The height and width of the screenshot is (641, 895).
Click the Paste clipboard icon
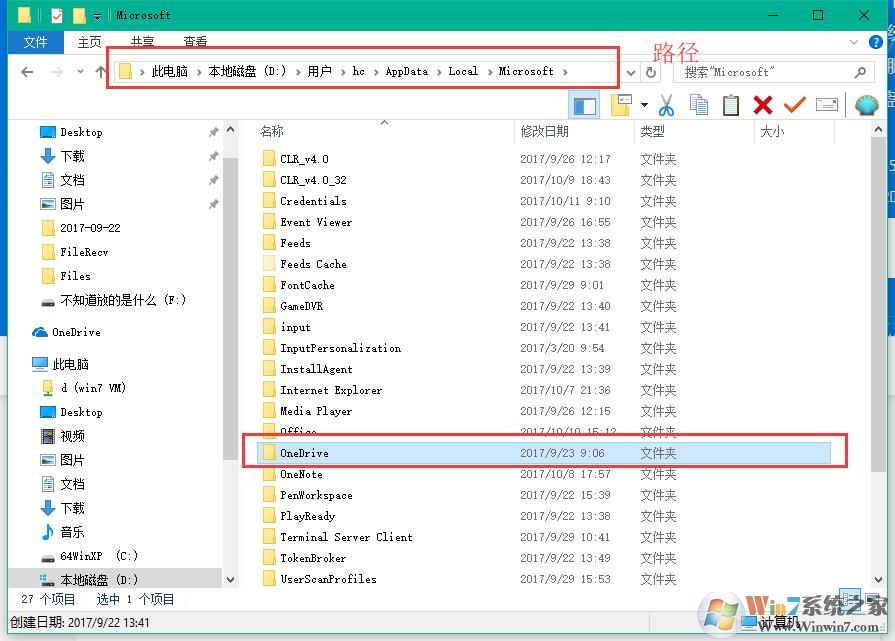point(731,104)
